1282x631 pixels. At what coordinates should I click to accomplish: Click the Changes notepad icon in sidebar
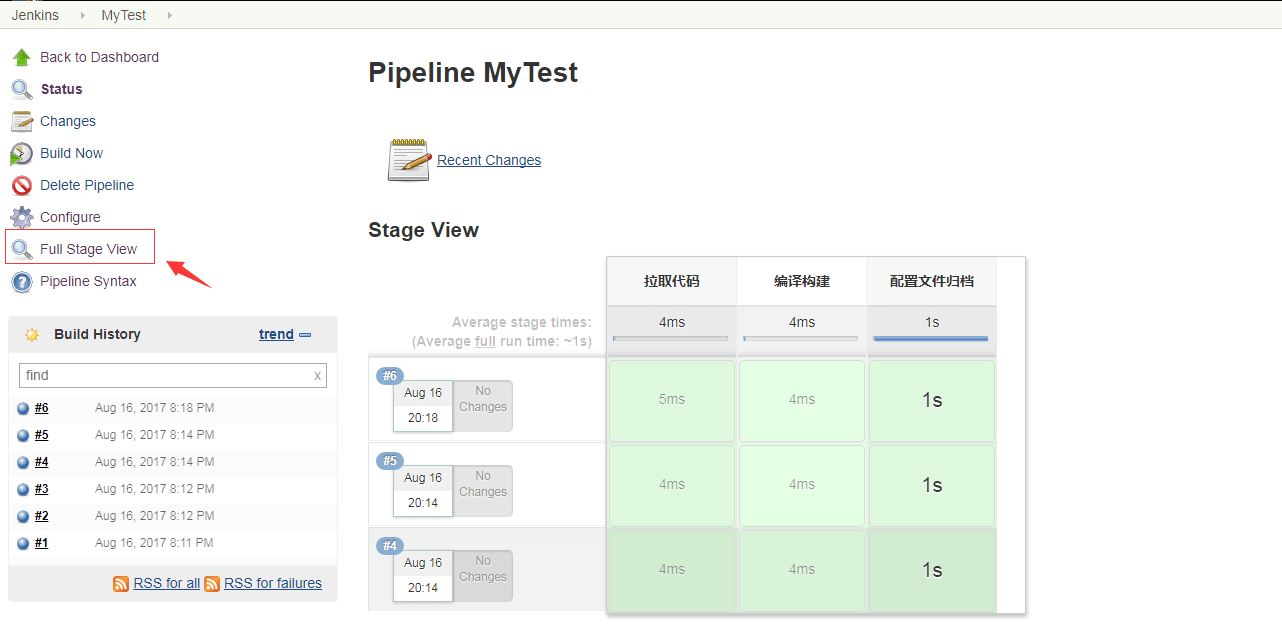point(22,121)
